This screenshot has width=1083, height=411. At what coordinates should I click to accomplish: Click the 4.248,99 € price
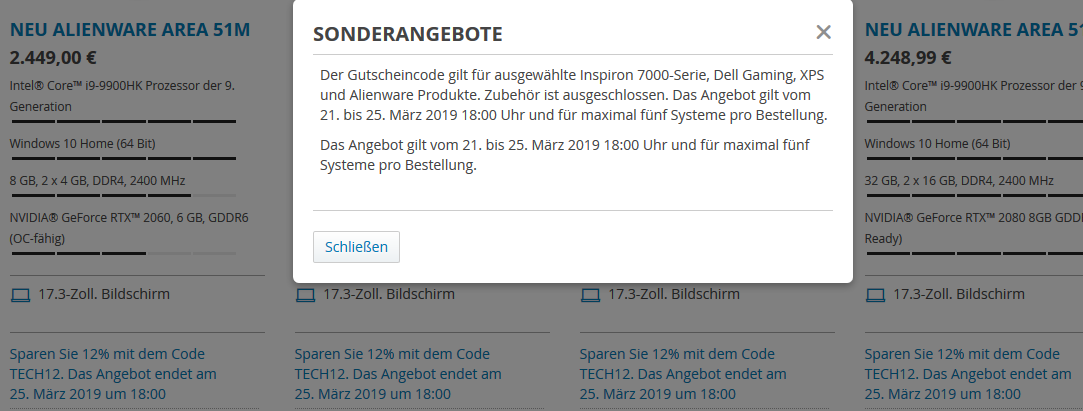coord(908,57)
